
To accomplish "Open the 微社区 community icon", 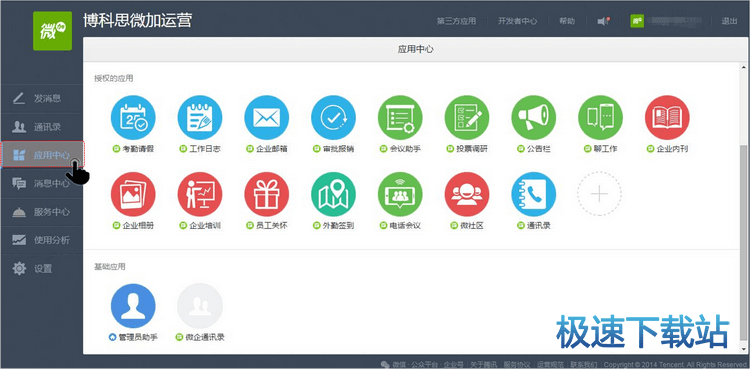I will 467,194.
